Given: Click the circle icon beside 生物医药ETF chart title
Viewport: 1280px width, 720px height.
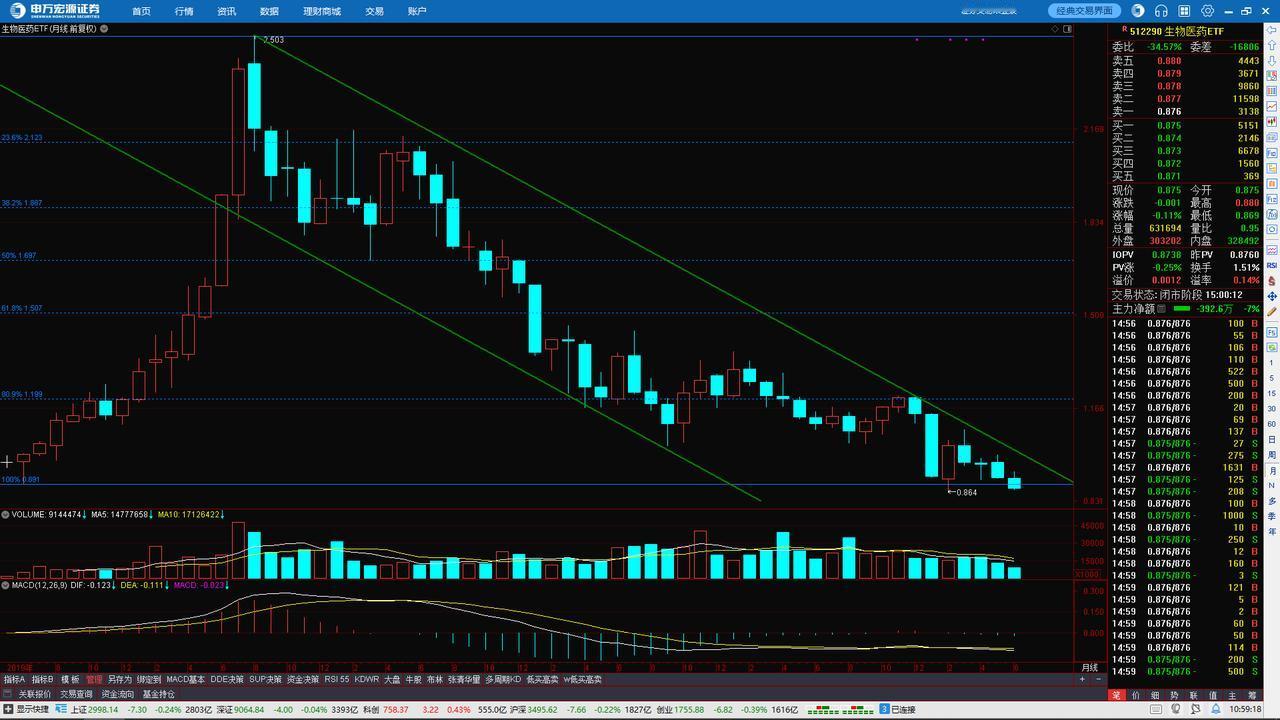Looking at the screenshot, I should 104,29.
